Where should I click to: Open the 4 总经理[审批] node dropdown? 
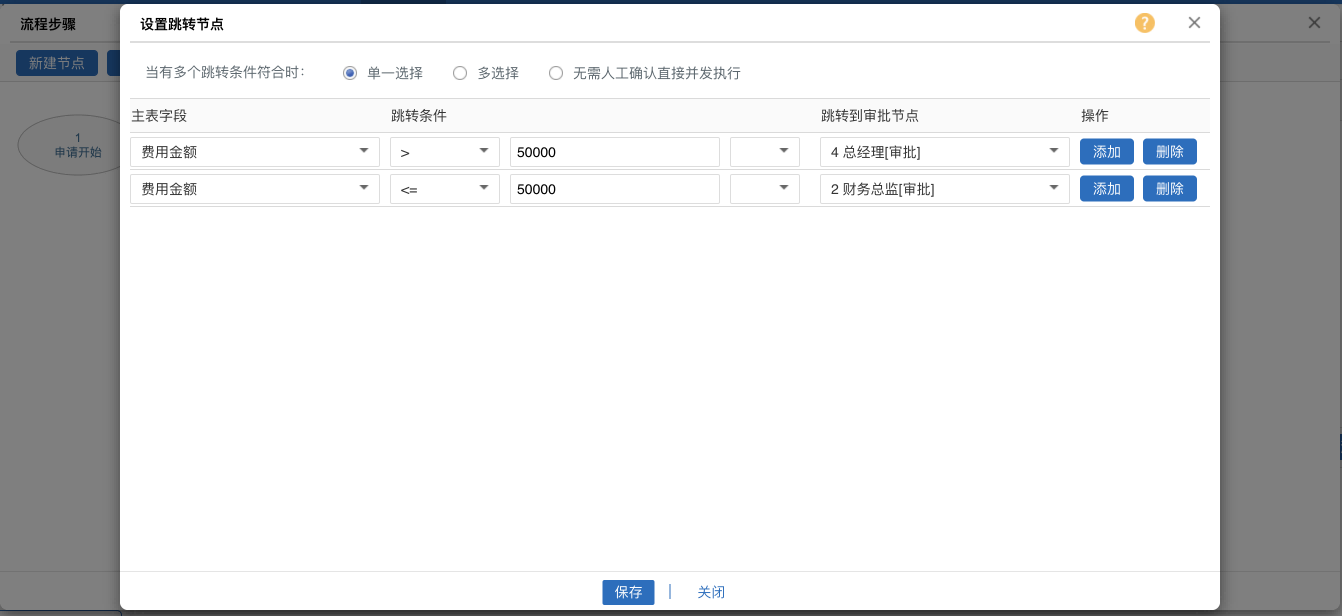pos(944,152)
